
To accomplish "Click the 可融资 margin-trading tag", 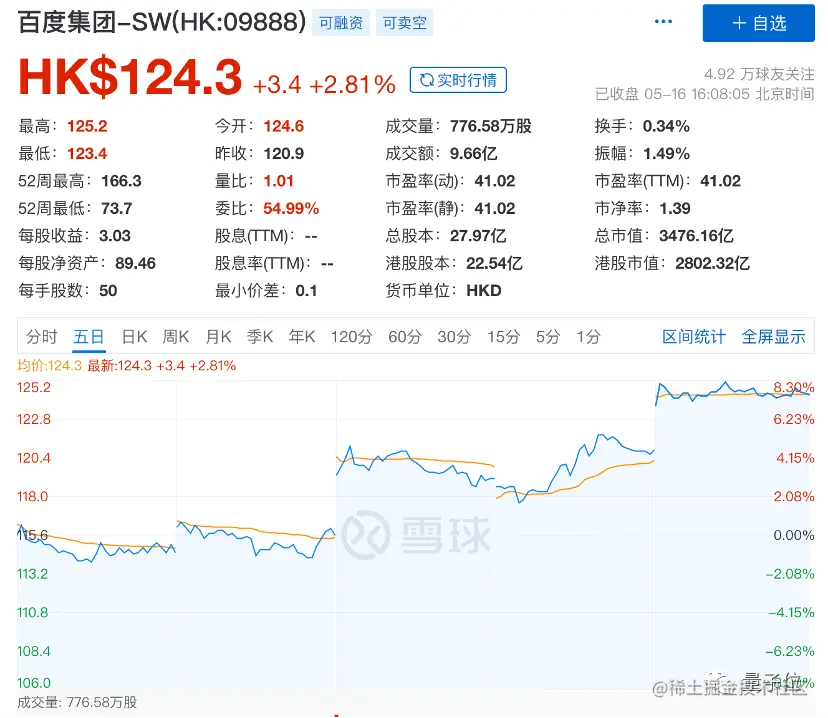I will pyautogui.click(x=341, y=21).
